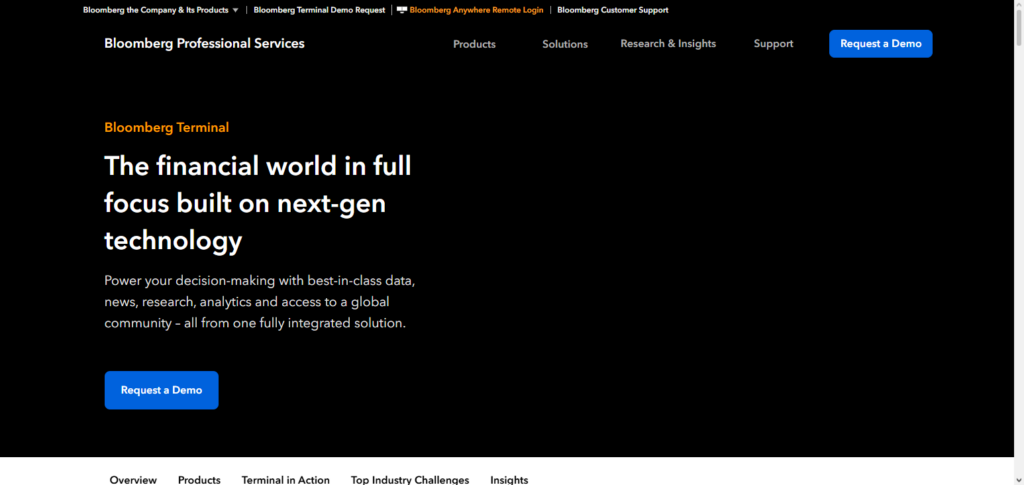Switch to Top Industry Challenges tab
1024x485 pixels.
point(409,480)
